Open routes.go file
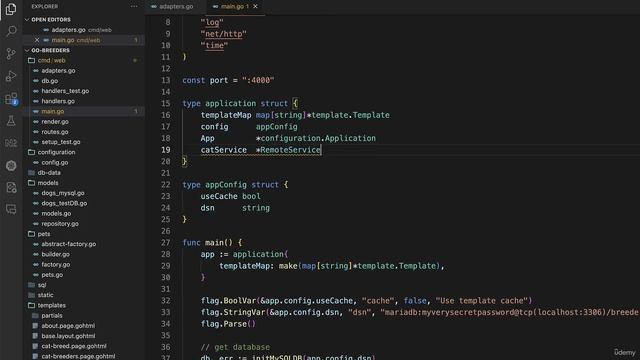 click(55, 132)
